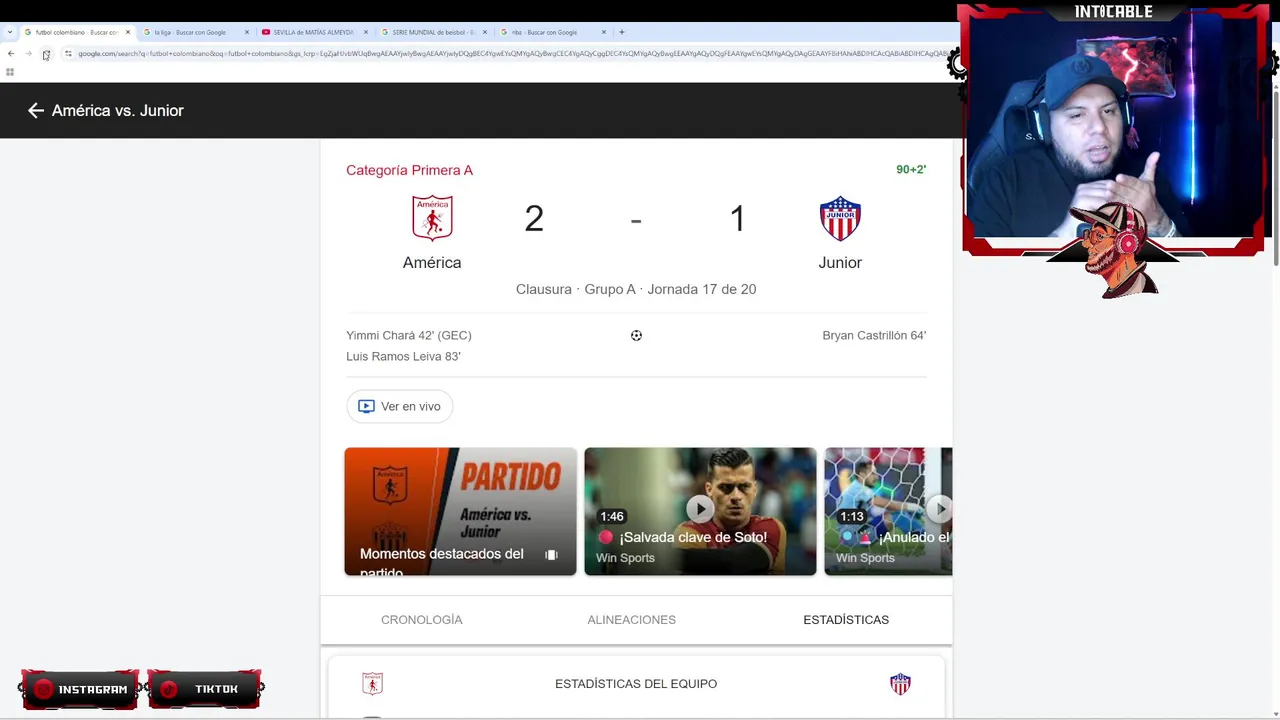Click the INSTAGRAM overlay badge
Screen dimensions: 1280x720
point(80,690)
